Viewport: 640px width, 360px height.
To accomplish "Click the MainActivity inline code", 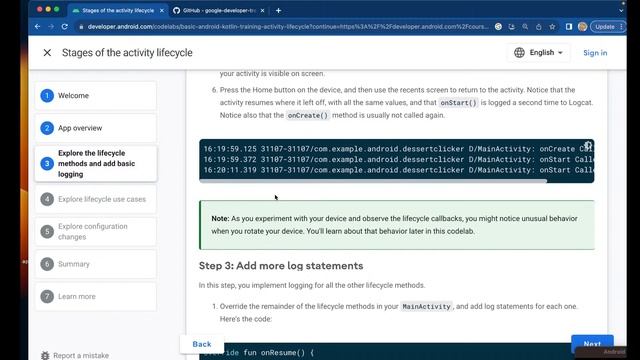I will tap(427, 307).
